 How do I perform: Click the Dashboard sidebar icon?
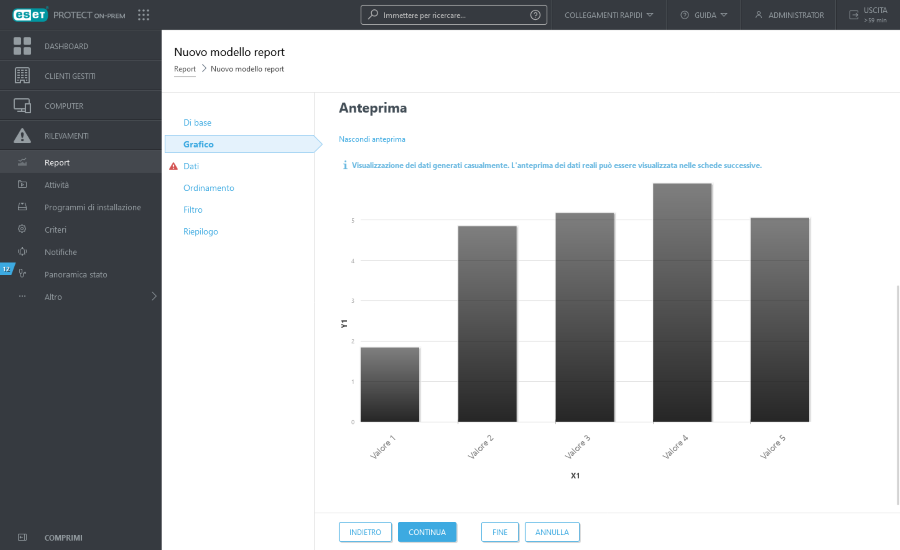coord(22,46)
